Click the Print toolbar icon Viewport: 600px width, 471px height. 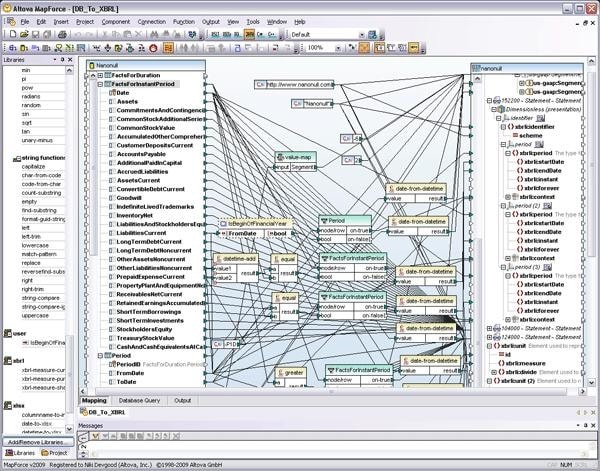click(x=62, y=34)
